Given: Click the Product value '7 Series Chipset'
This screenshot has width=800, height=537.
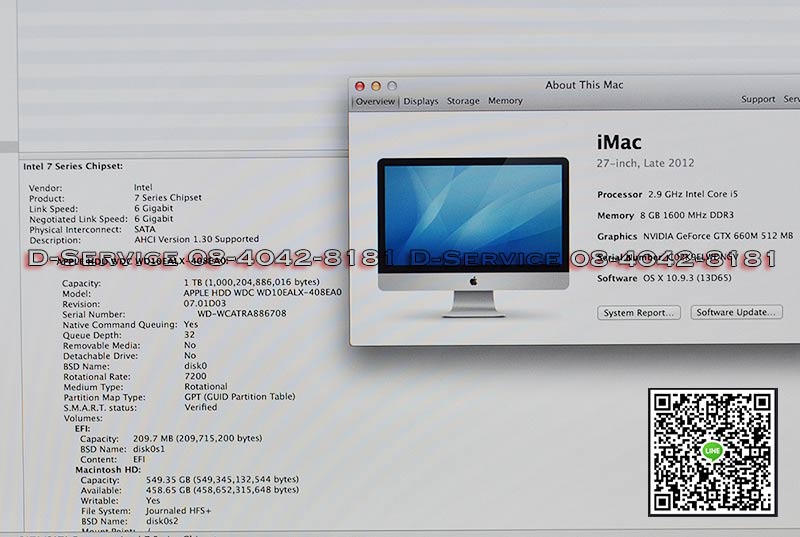Looking at the screenshot, I should point(168,197).
